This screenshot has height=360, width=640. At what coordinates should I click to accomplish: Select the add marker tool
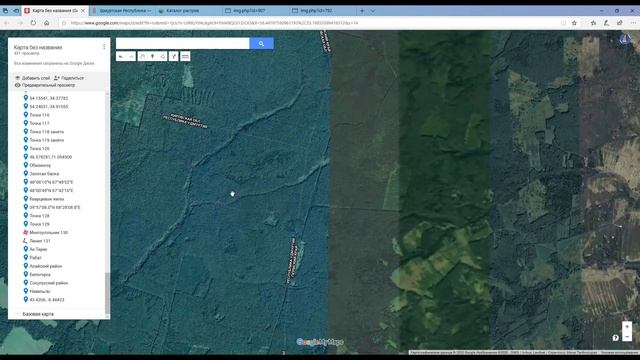click(153, 56)
